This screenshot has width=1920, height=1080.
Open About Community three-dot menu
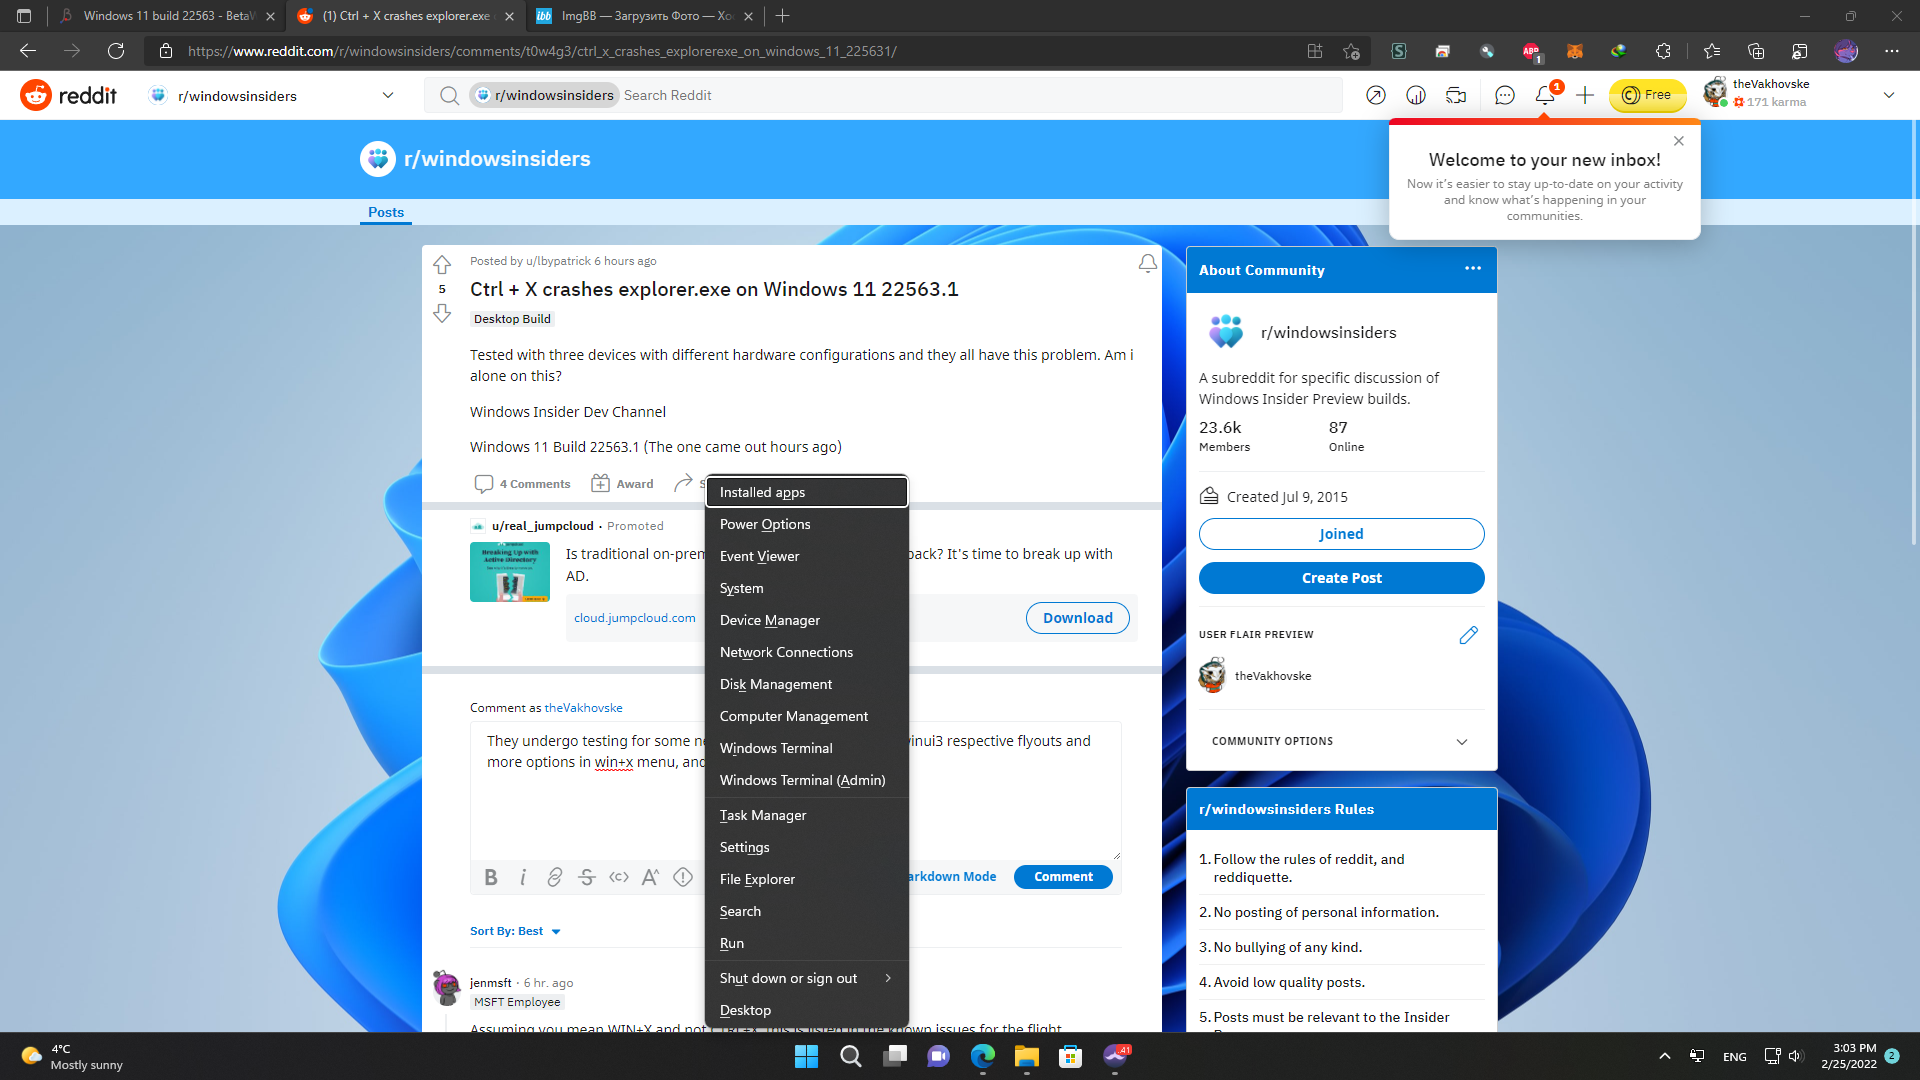click(x=1473, y=268)
